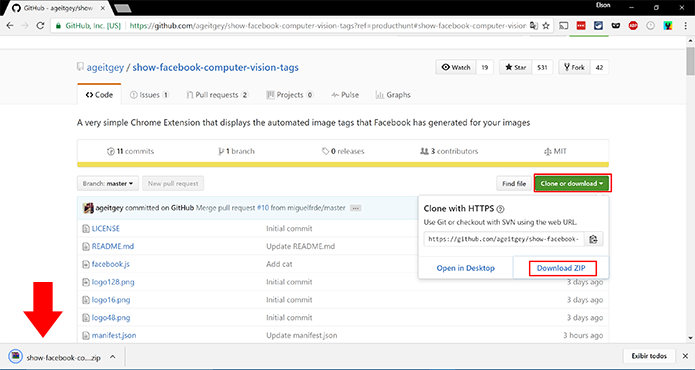Open Chrome three-dot menu

coord(685,26)
